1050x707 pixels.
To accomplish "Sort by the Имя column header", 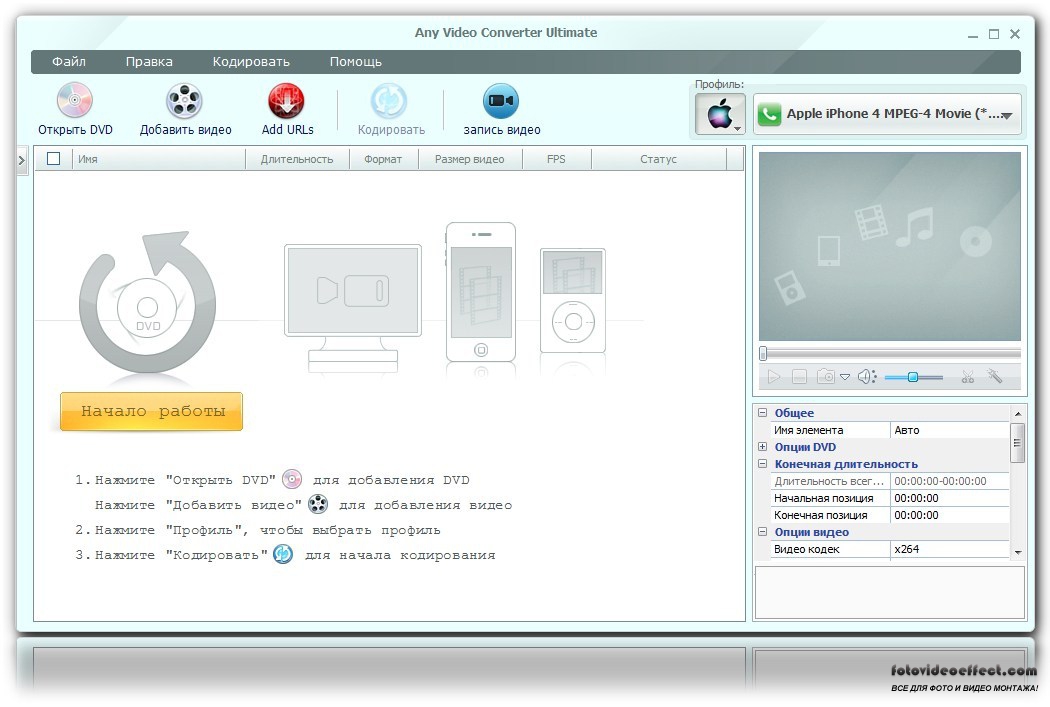I will [x=159, y=159].
